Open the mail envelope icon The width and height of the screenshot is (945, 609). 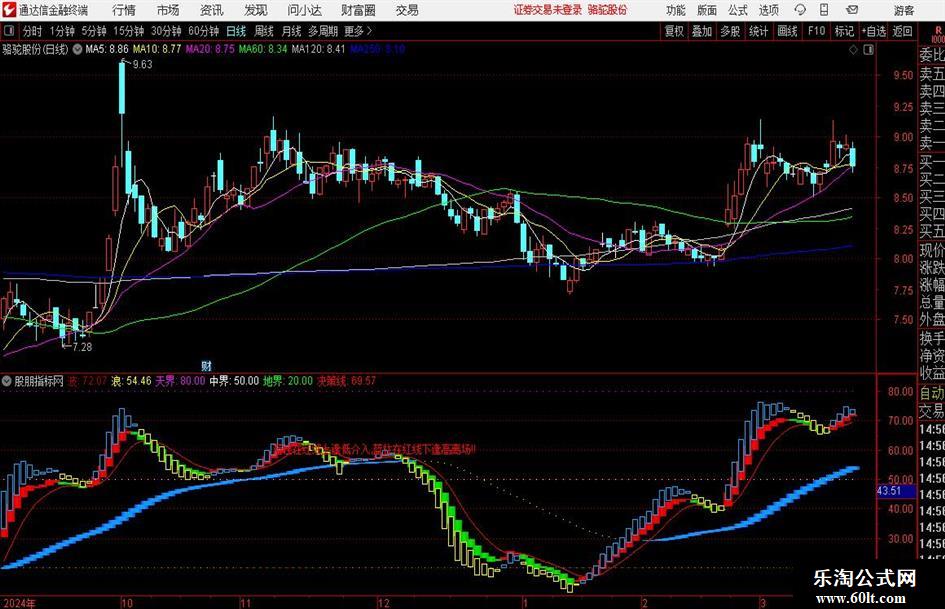[x=852, y=10]
